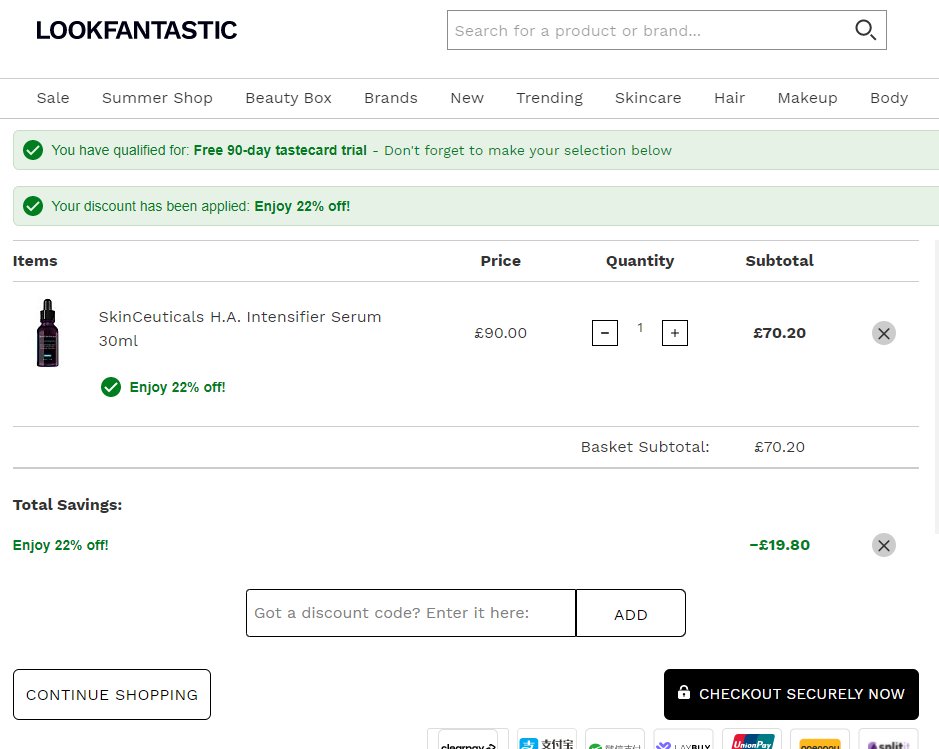
Task: Click the Alipay payment icon
Action: 547,740
